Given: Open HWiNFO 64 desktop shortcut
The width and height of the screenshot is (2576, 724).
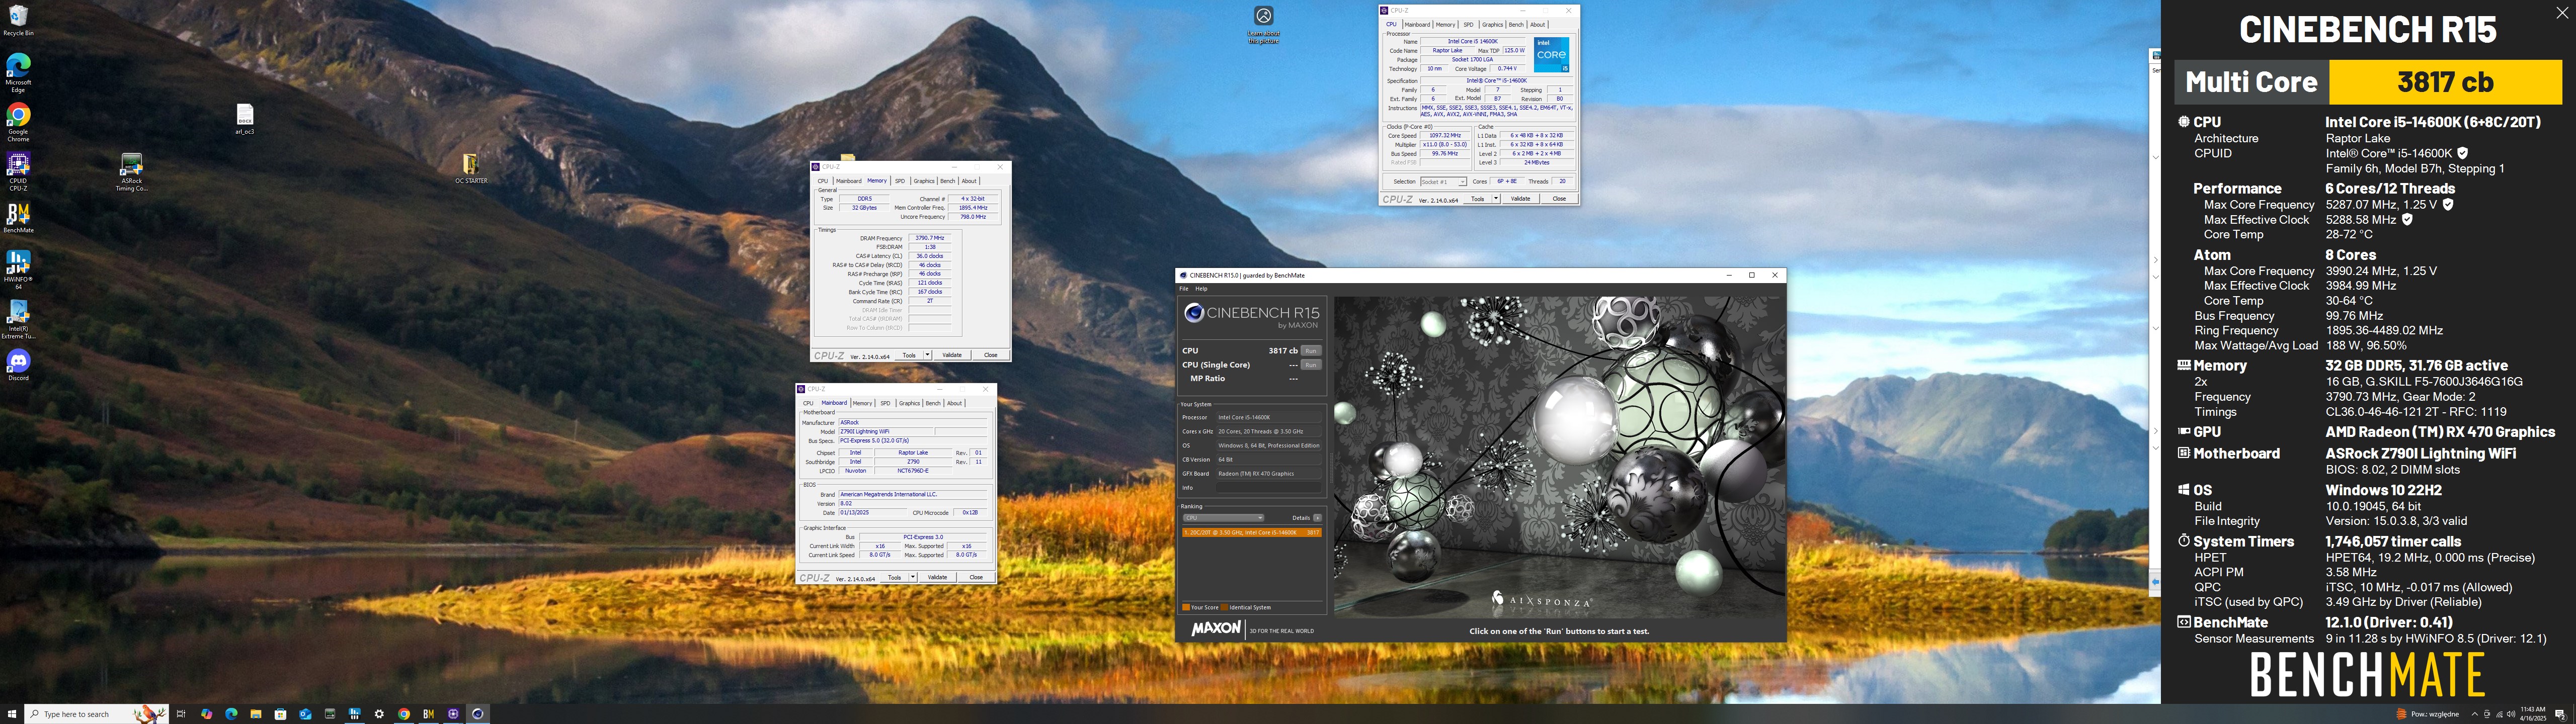Looking at the screenshot, I should coord(18,269).
